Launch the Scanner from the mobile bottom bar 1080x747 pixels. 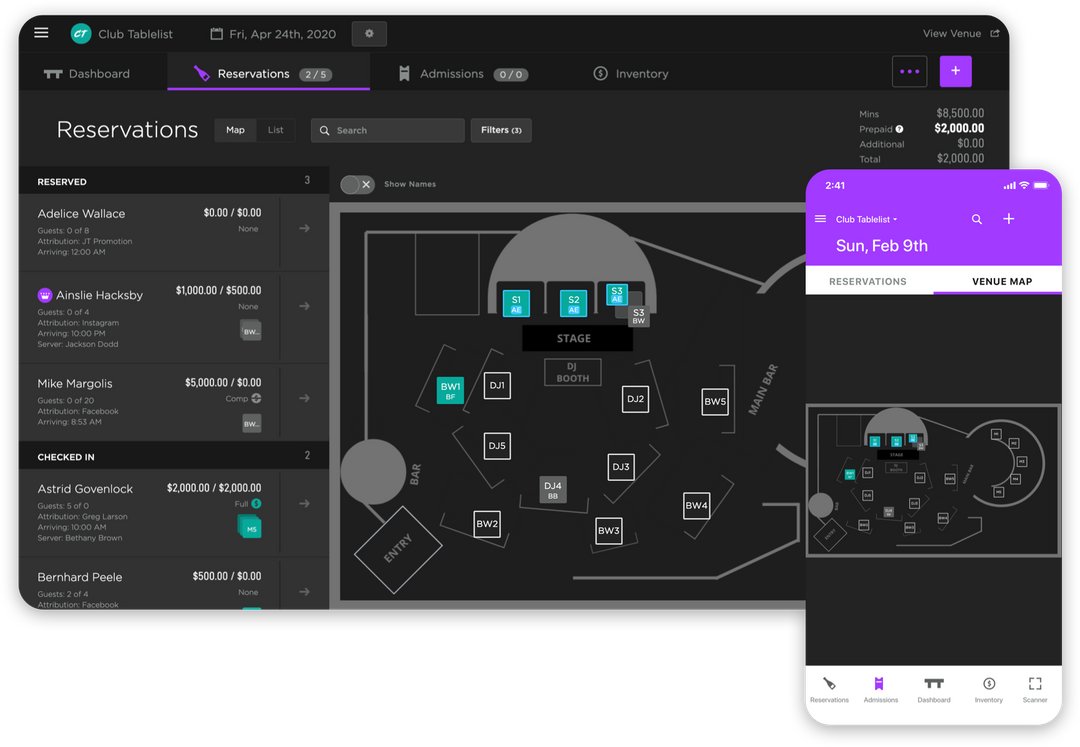1035,685
